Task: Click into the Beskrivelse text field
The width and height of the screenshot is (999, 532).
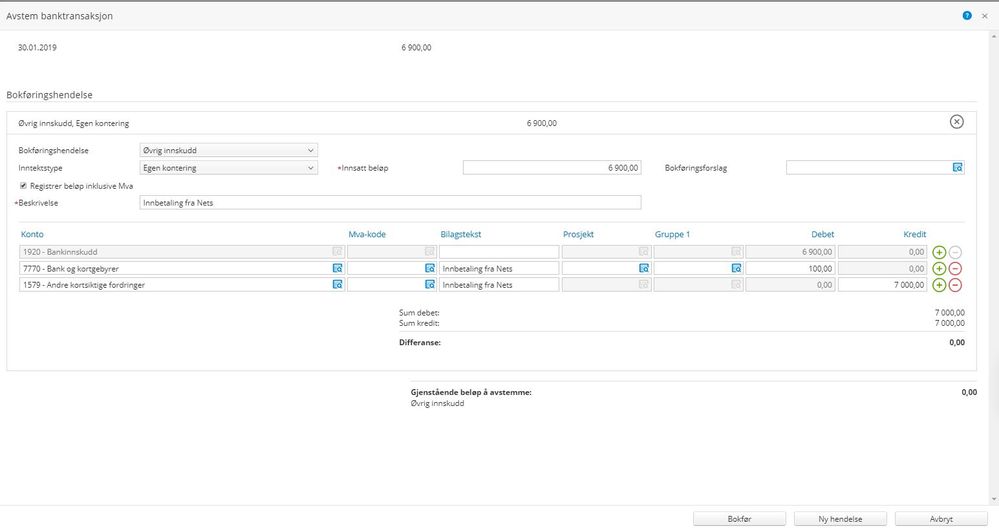Action: 390,203
